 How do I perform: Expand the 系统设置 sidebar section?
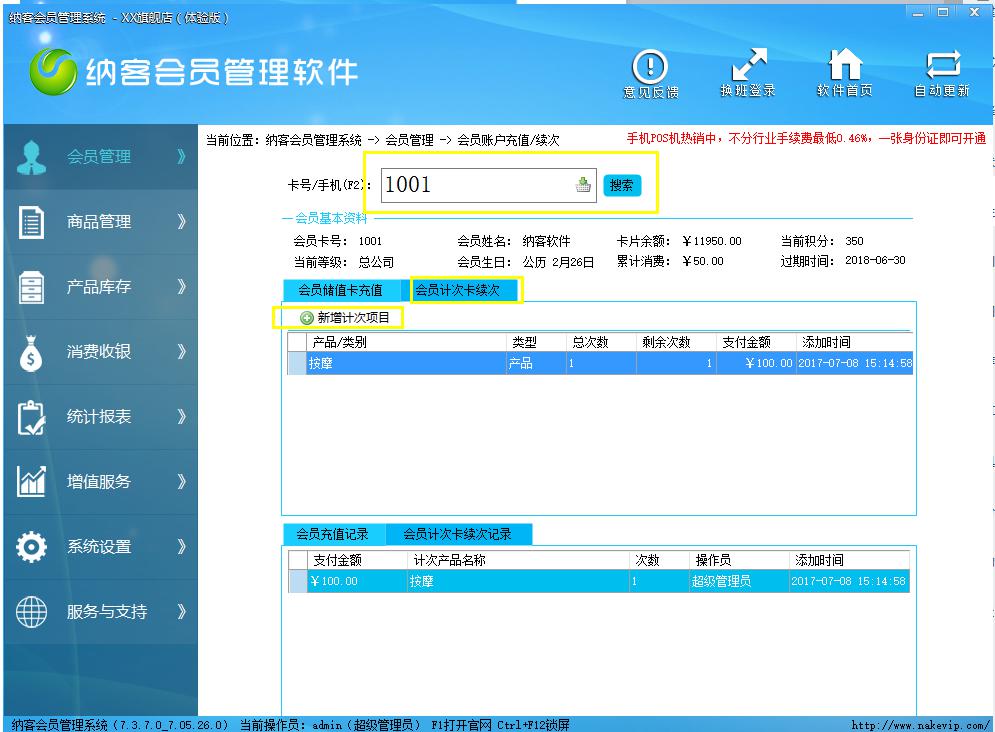100,547
